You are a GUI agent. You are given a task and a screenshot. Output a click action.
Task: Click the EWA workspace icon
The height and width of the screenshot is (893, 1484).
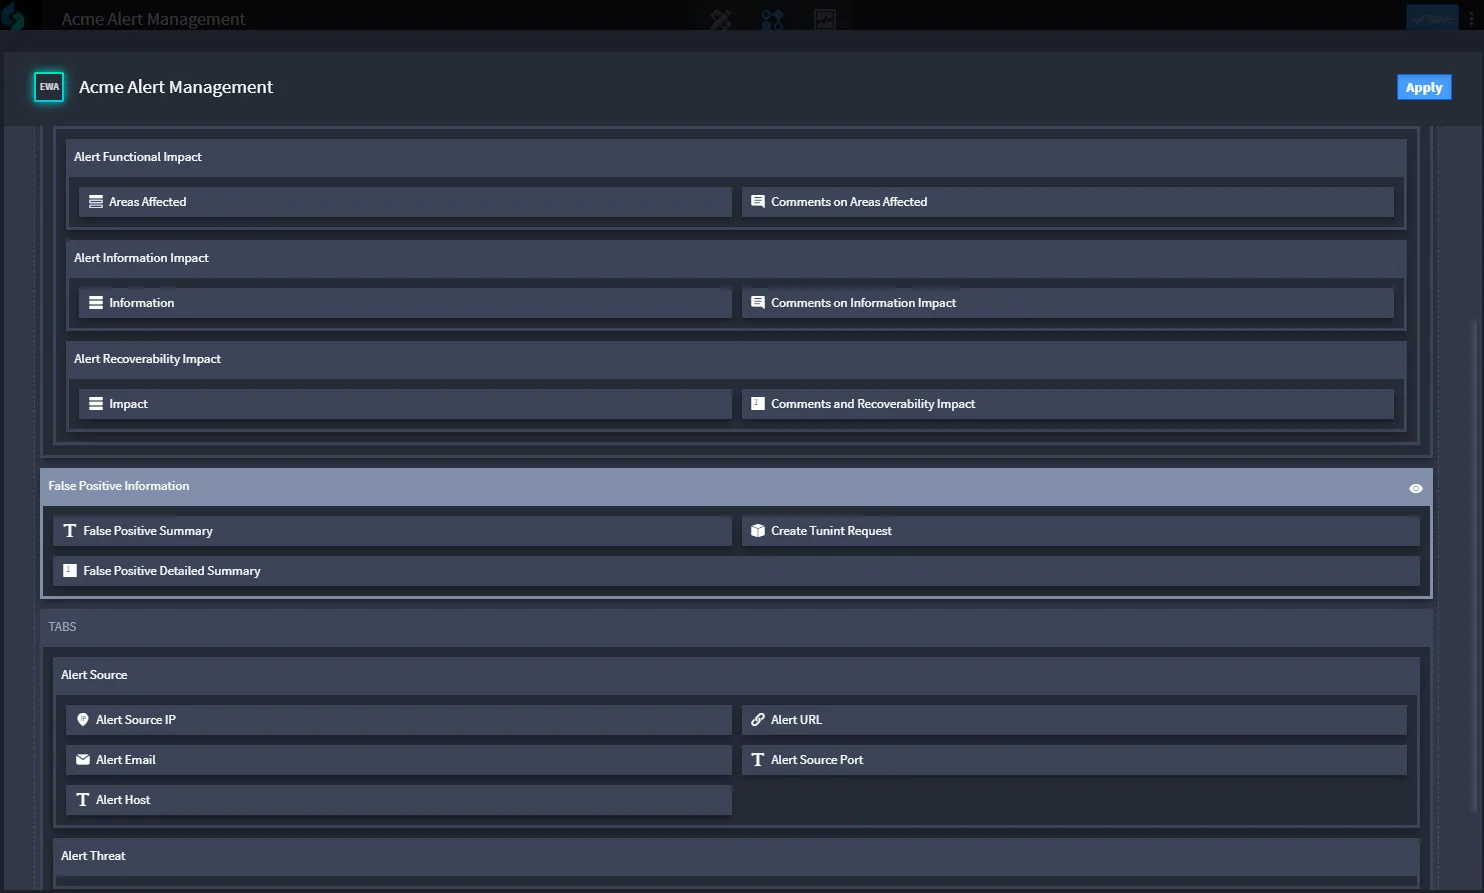click(49, 87)
